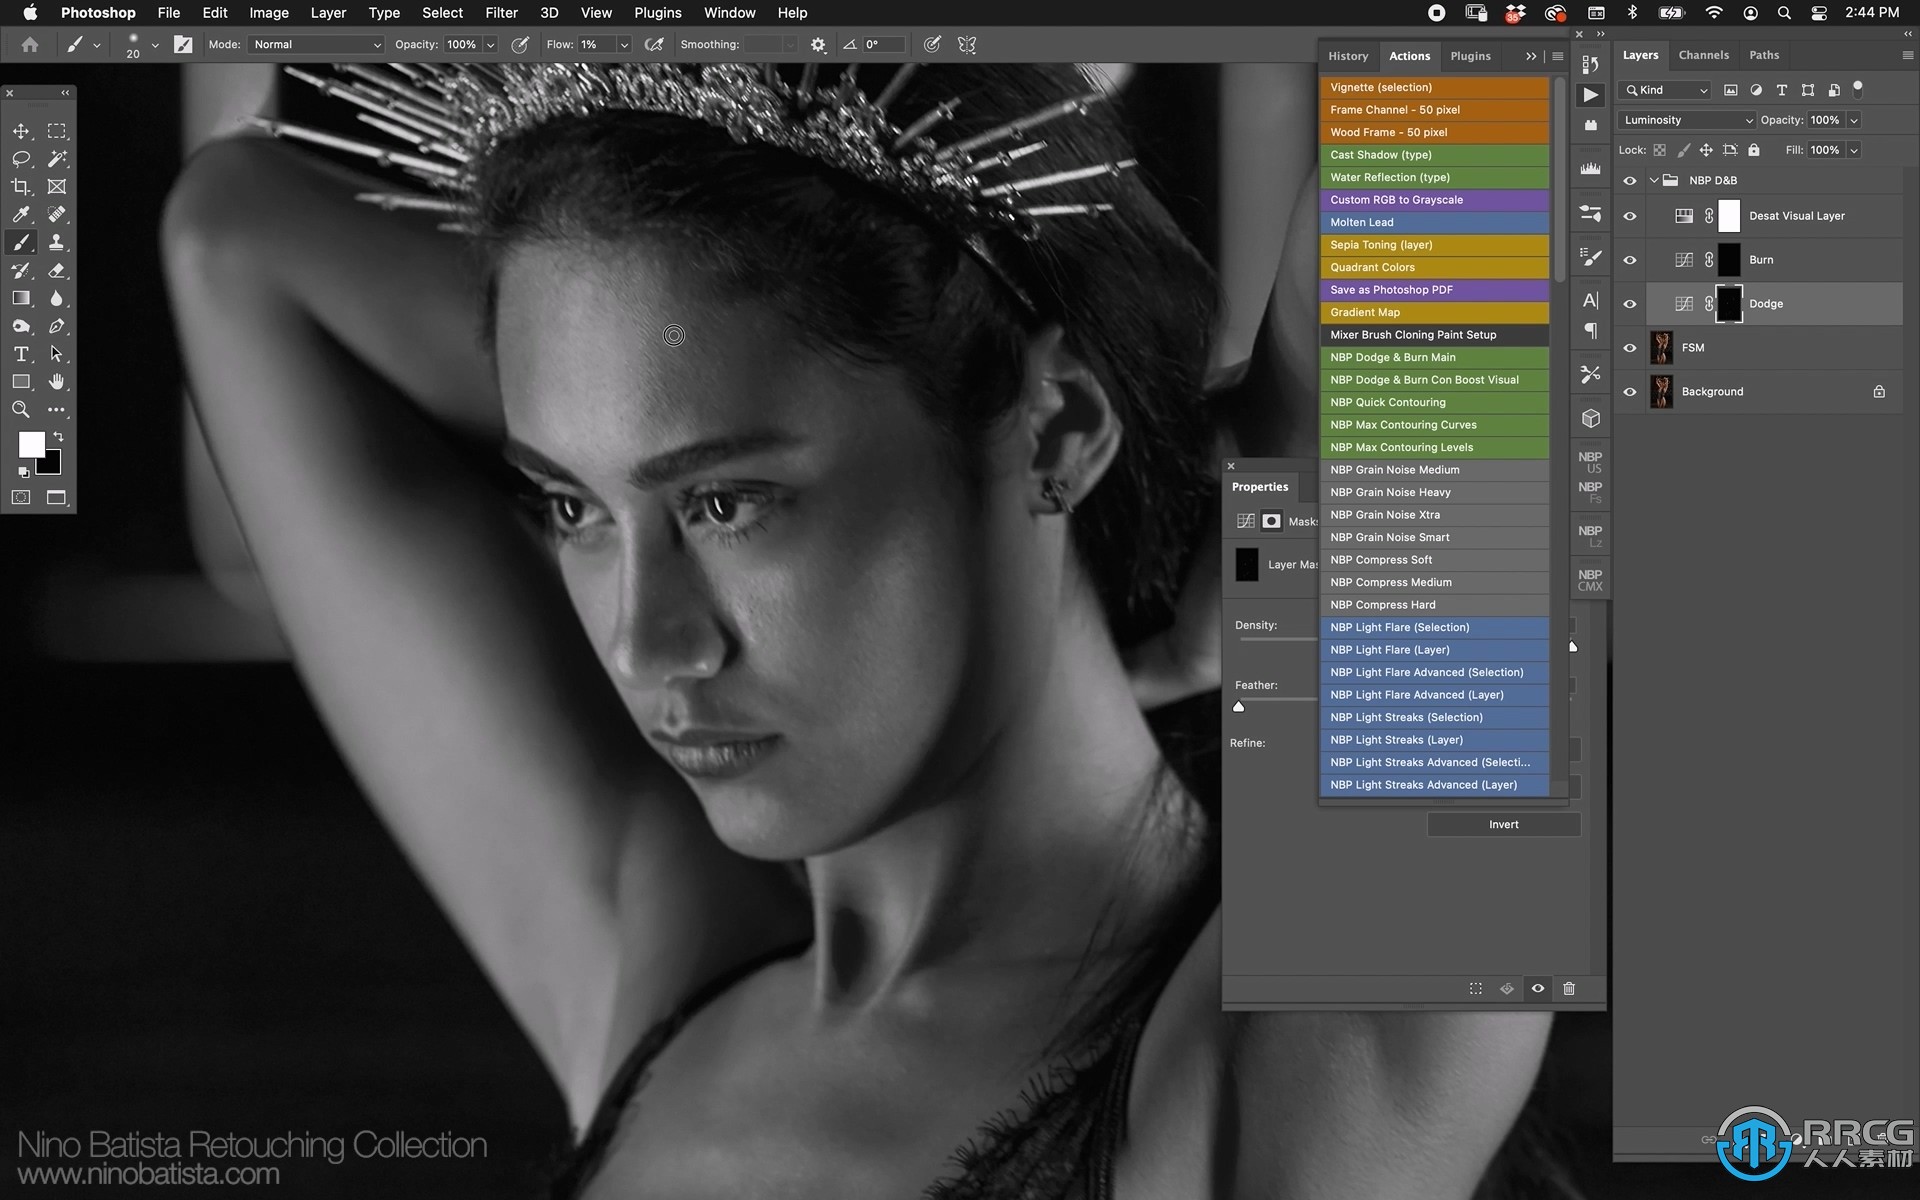
Task: Hide the Burn layer
Action: (1630, 260)
